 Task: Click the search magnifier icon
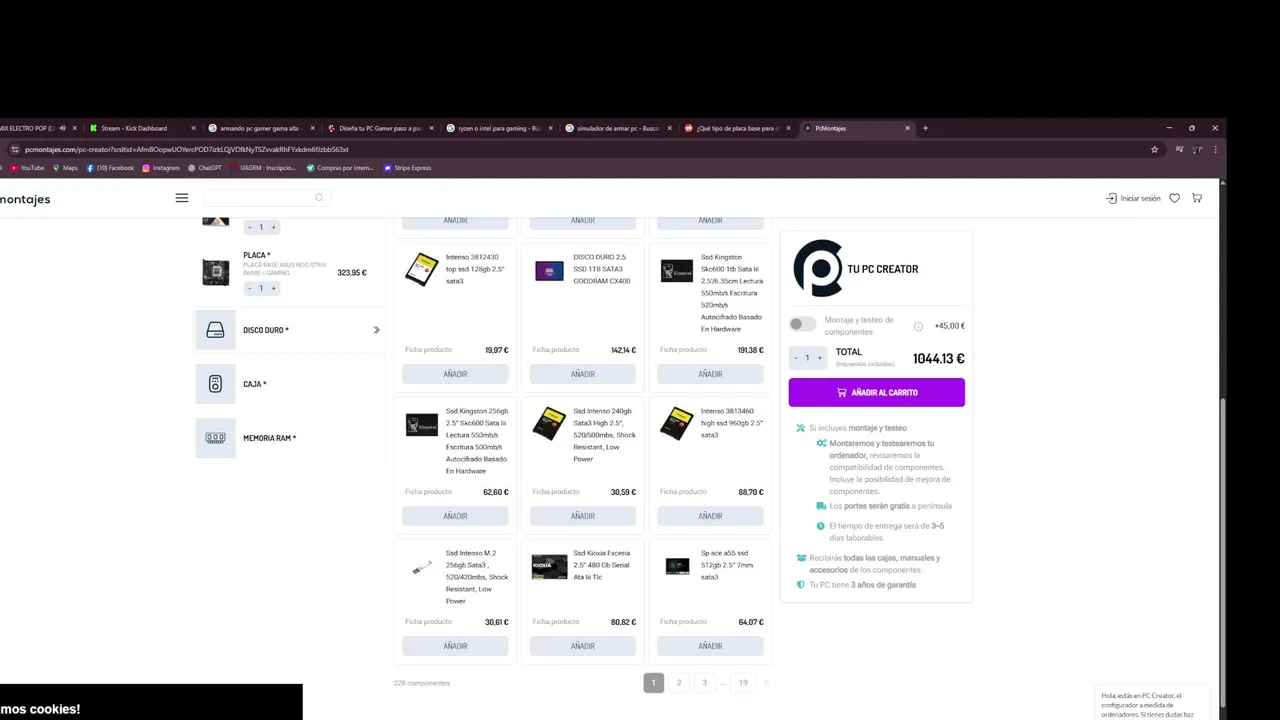[x=319, y=198]
